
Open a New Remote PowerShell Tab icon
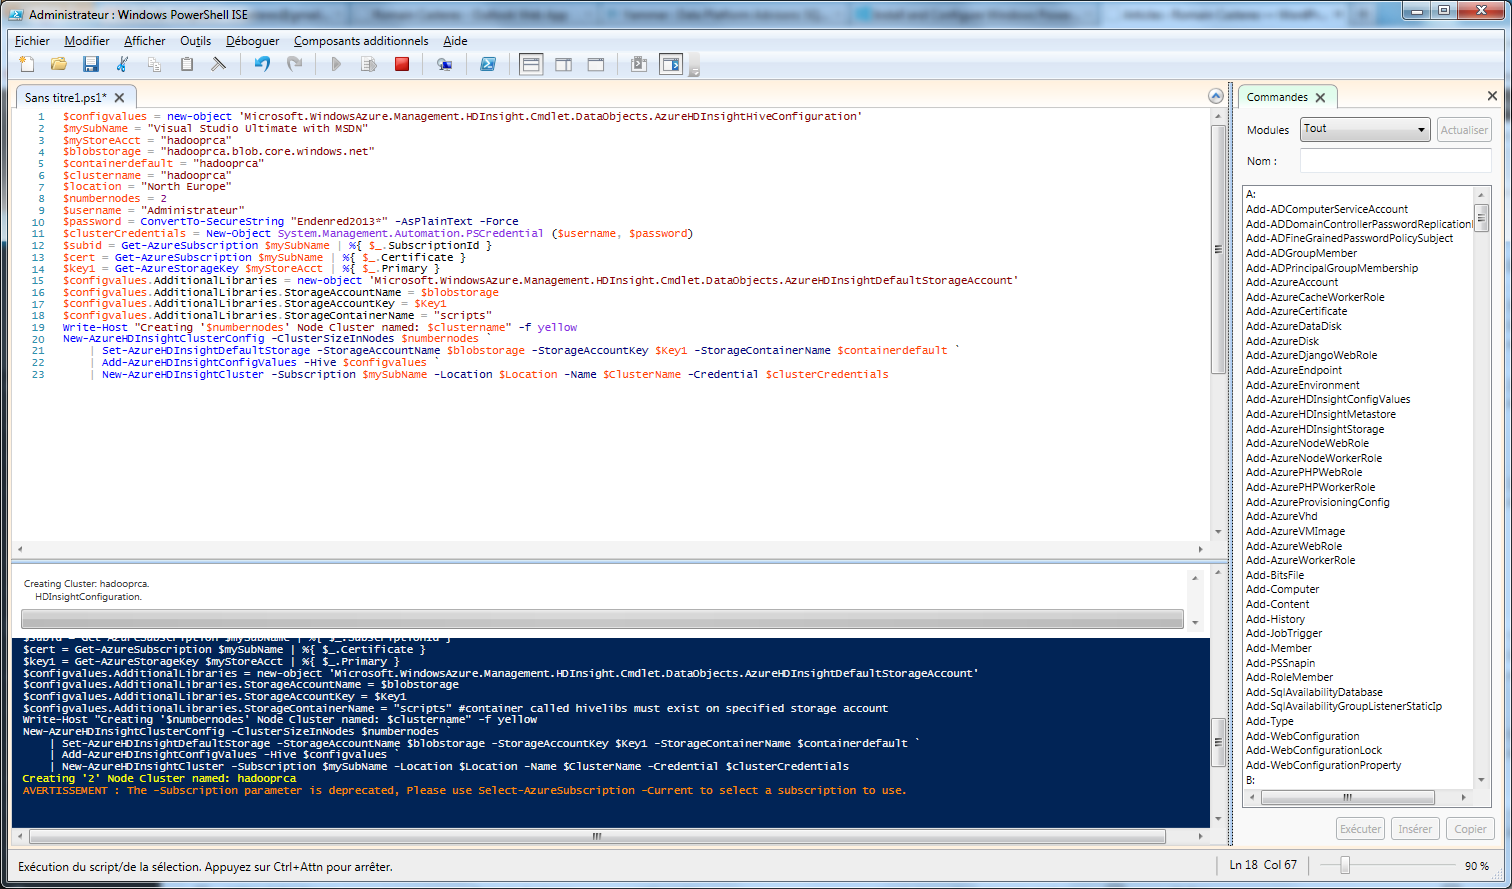(x=442, y=63)
